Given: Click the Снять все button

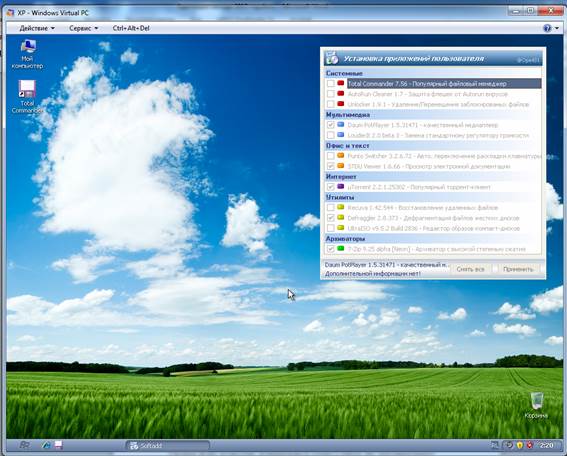Looking at the screenshot, I should 470,269.
